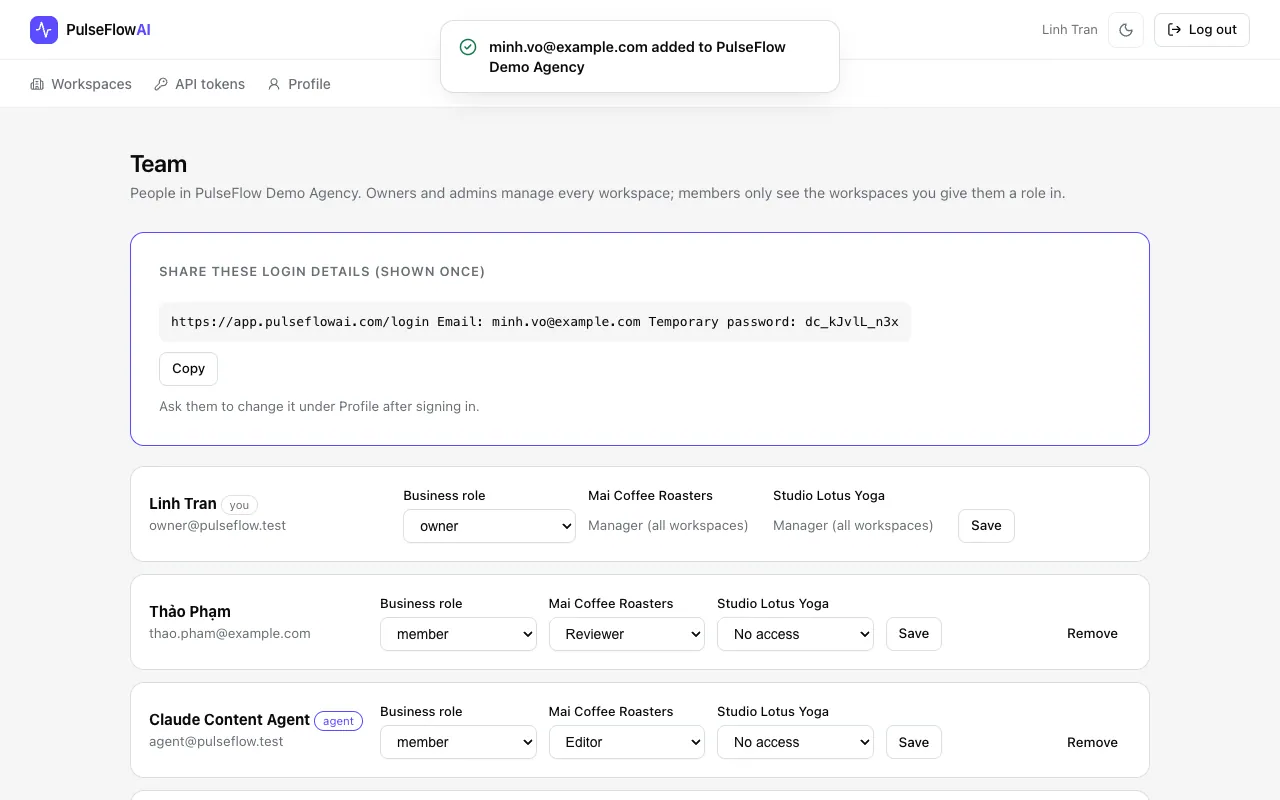
Task: Click the green success checkmark in the notification
Action: (x=467, y=47)
